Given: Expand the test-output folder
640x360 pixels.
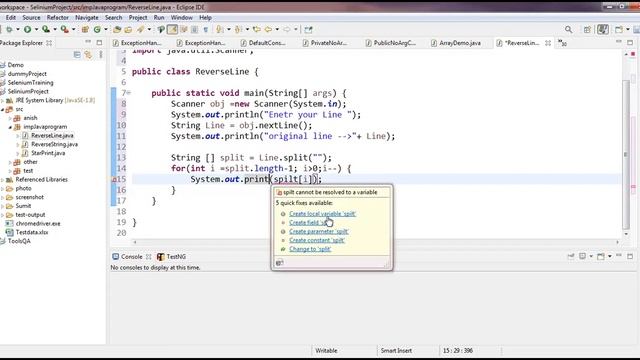Looking at the screenshot, I should [2, 215].
